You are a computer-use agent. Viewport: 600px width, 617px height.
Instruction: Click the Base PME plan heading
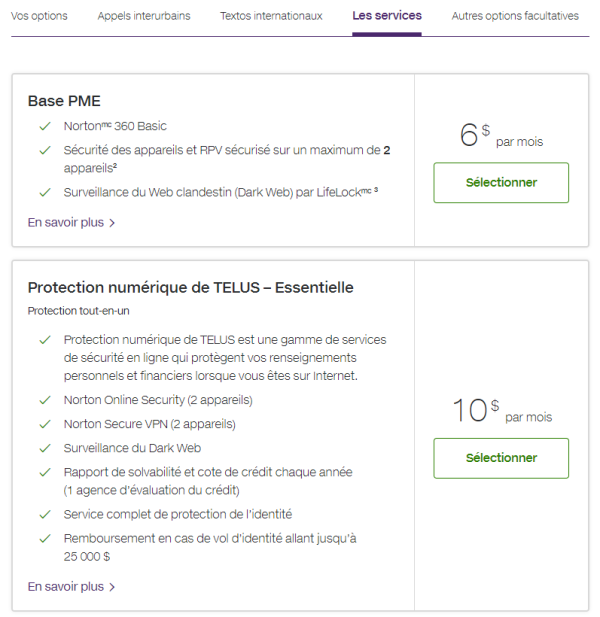pyautogui.click(x=64, y=101)
